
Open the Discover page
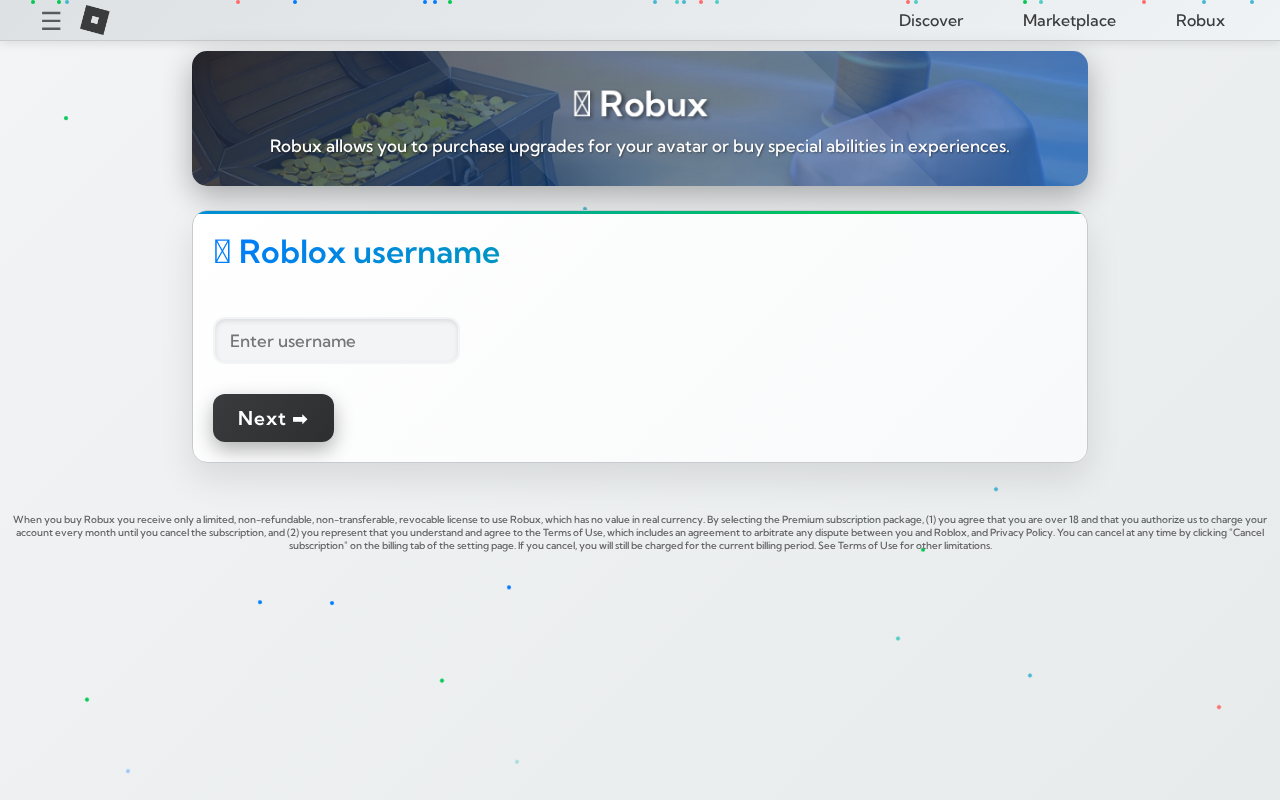coord(931,21)
